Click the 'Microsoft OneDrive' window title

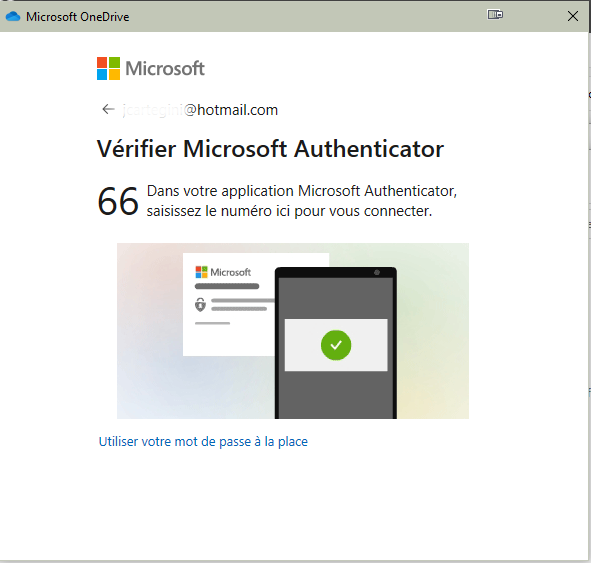point(78,17)
